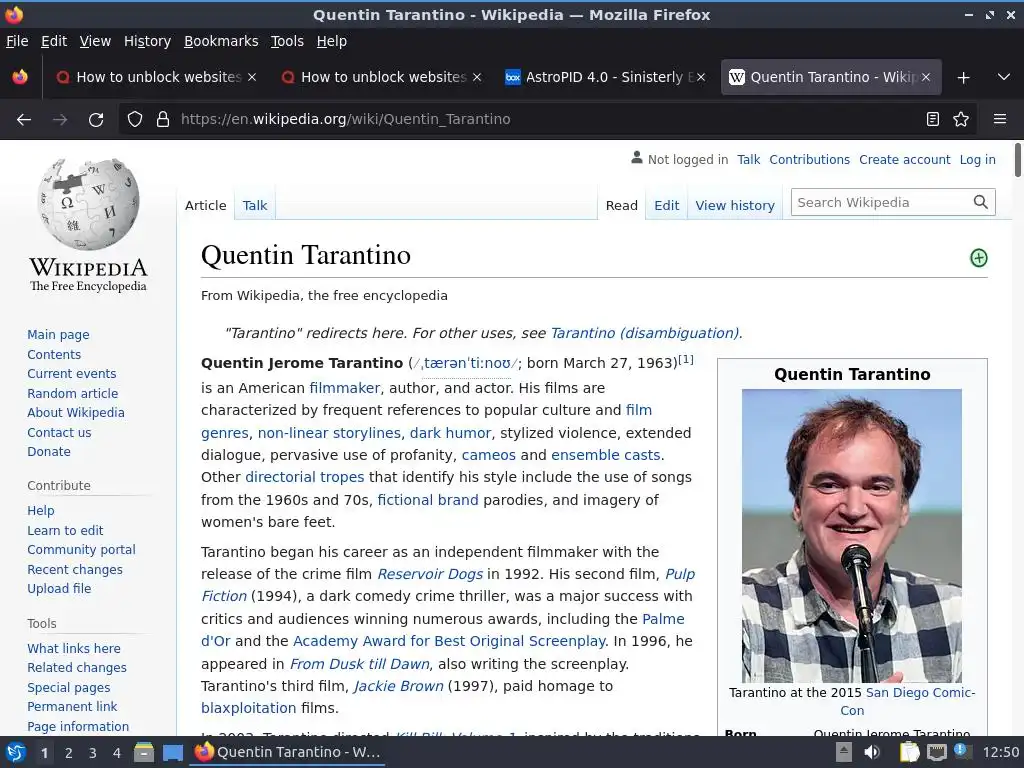Screen dimensions: 1024x768
Task: Open a new tab
Action: (963, 78)
